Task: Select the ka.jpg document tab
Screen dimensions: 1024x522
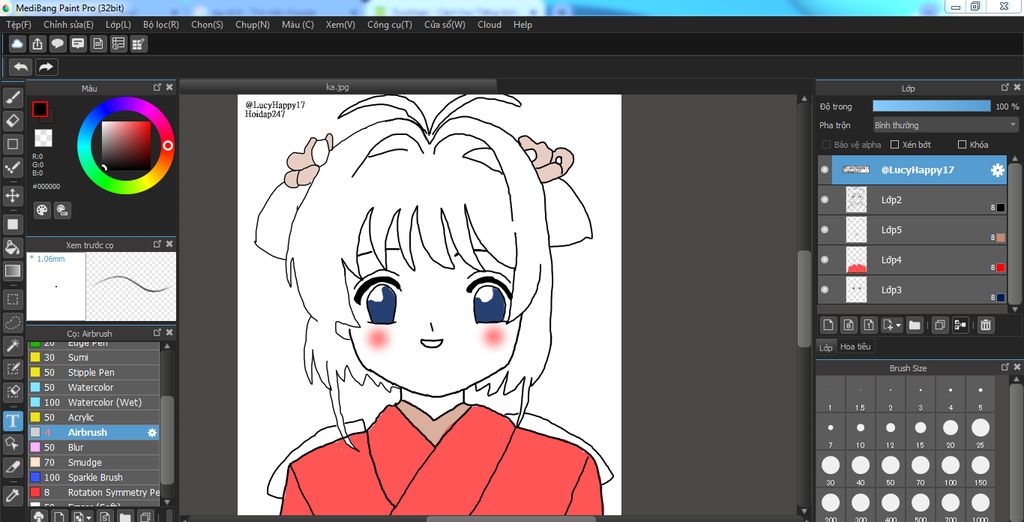Action: 338,86
